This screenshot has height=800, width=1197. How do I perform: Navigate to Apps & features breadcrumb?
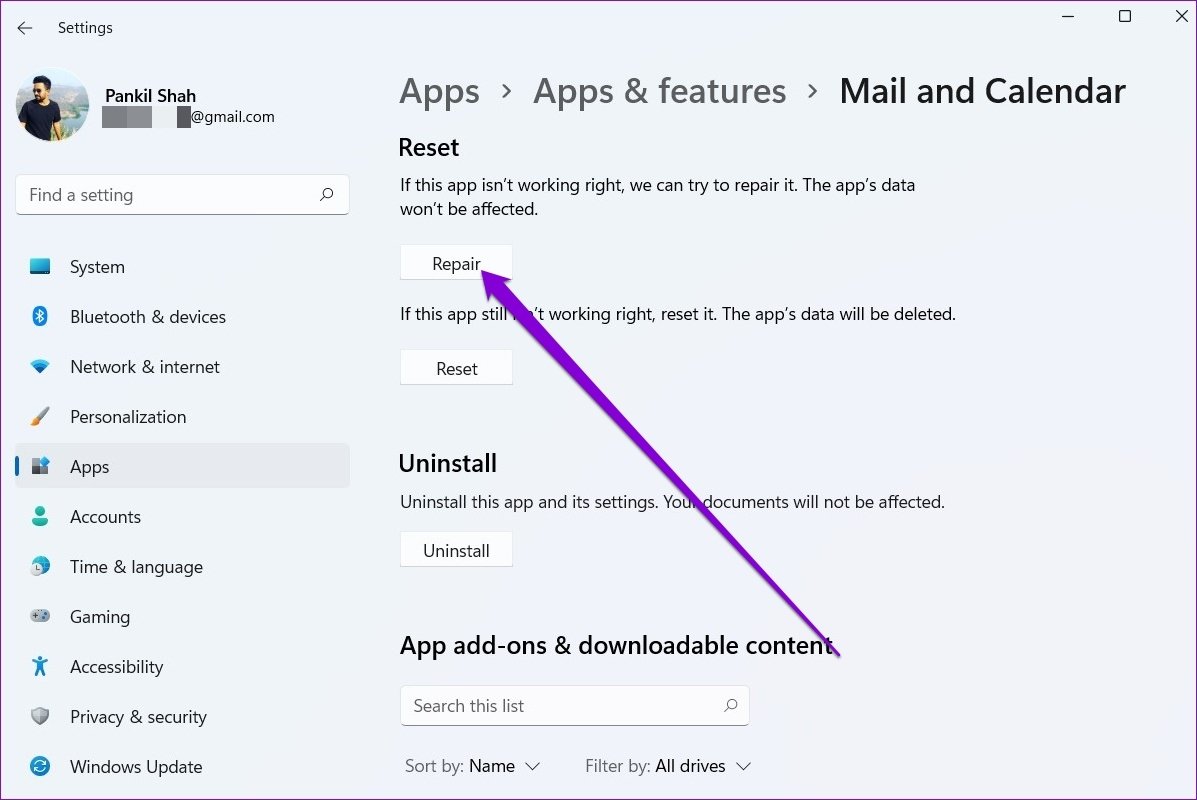(x=660, y=91)
